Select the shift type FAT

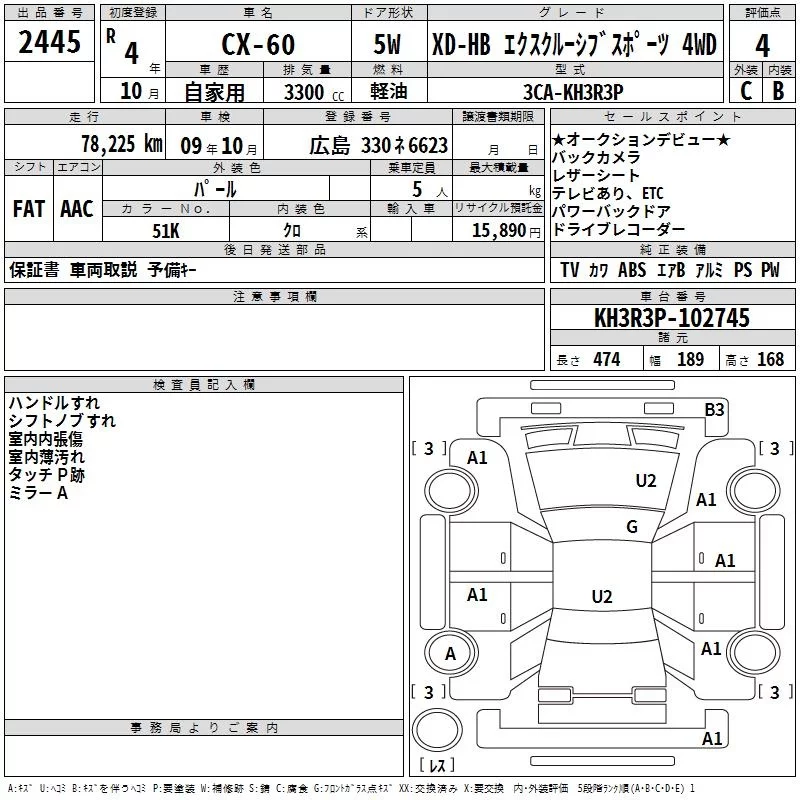29,209
